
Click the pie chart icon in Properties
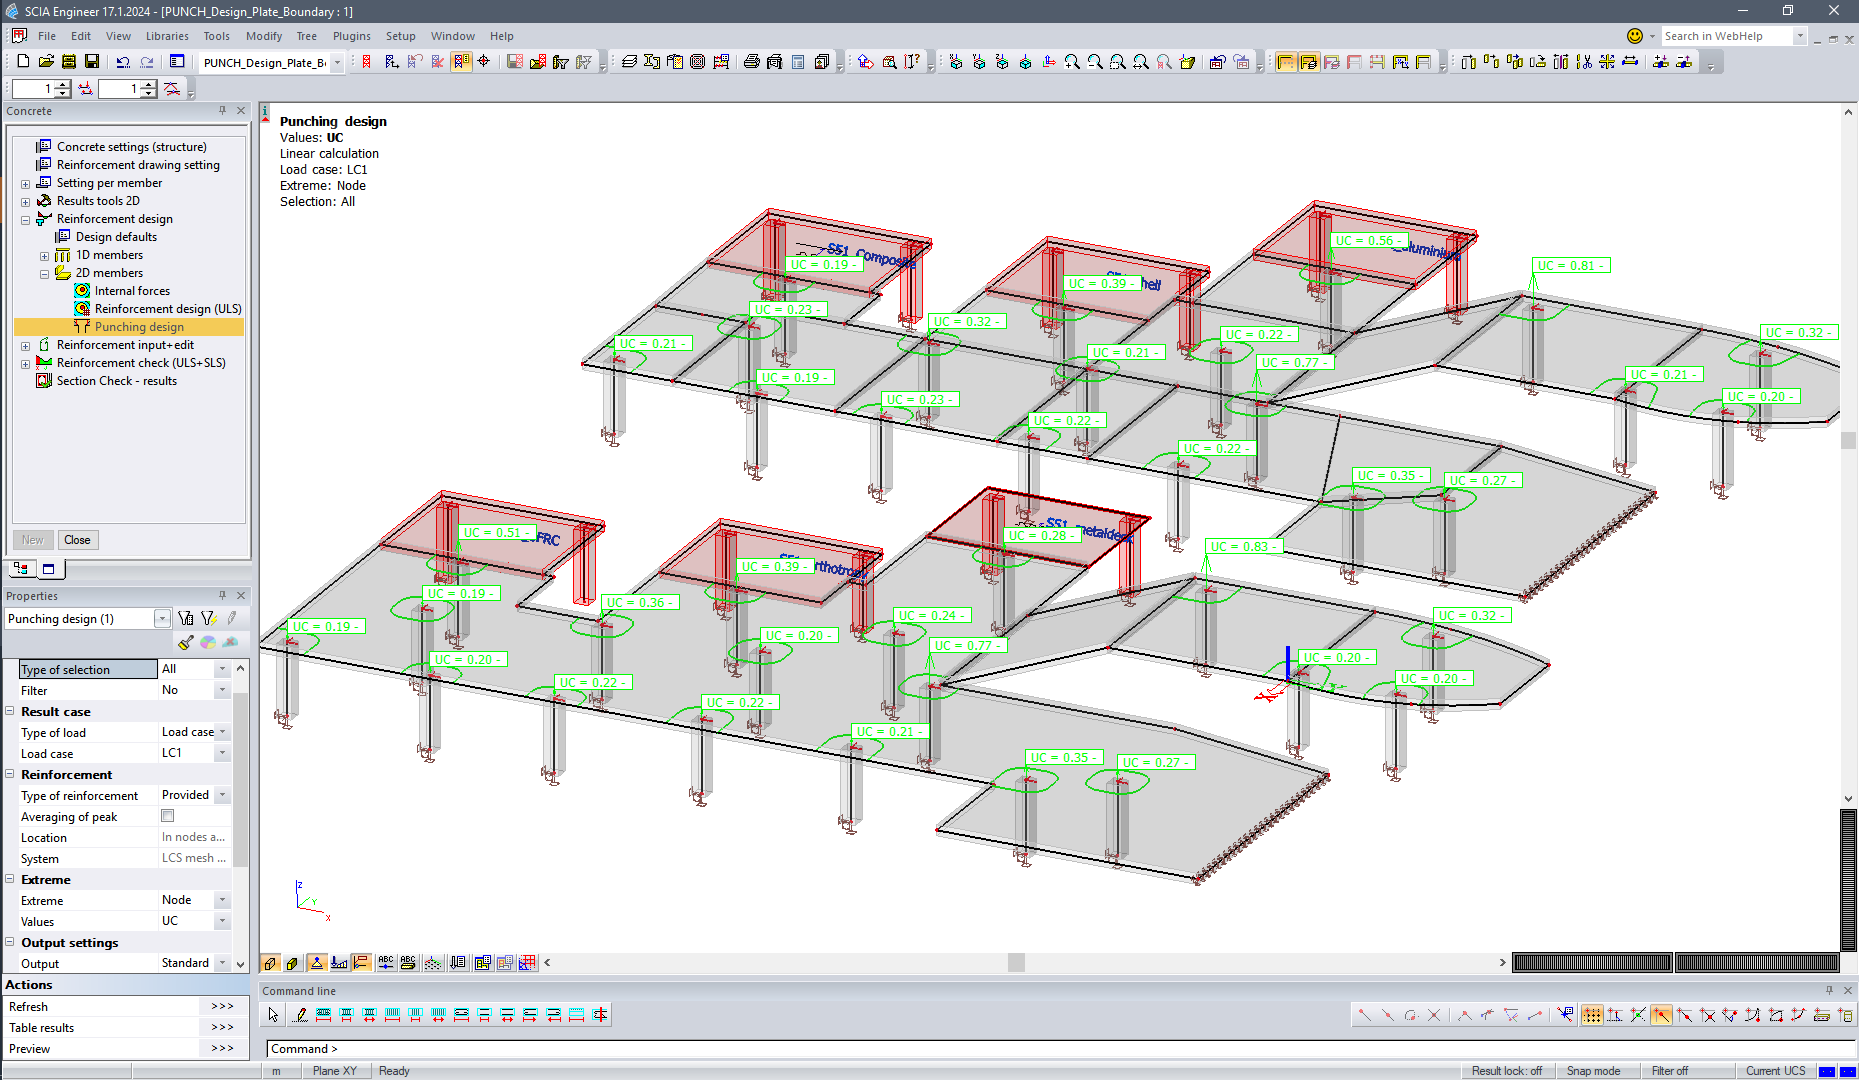click(208, 642)
